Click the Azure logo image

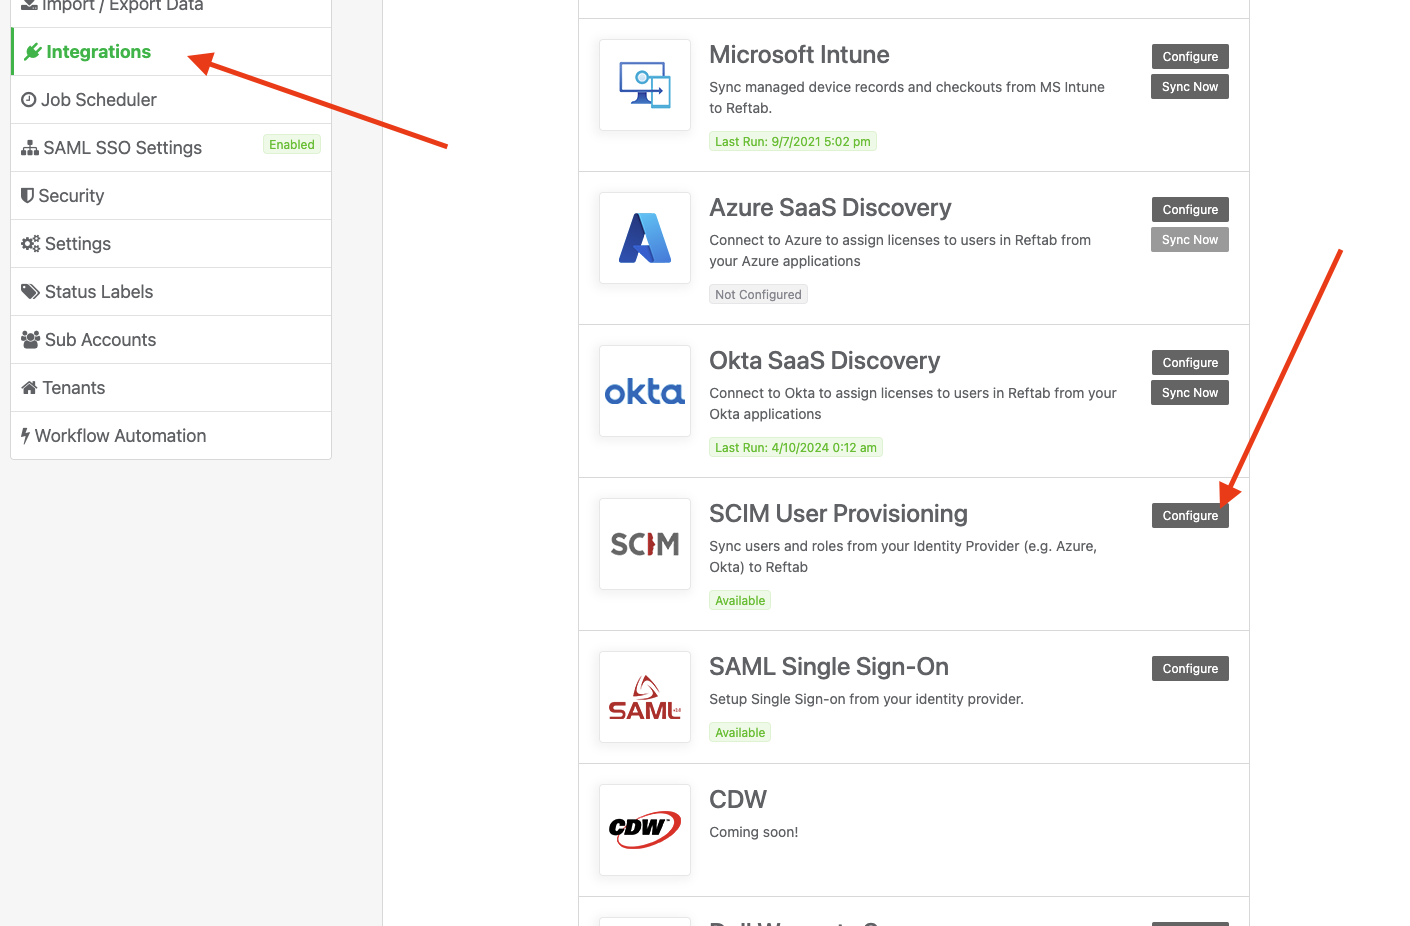pos(644,238)
